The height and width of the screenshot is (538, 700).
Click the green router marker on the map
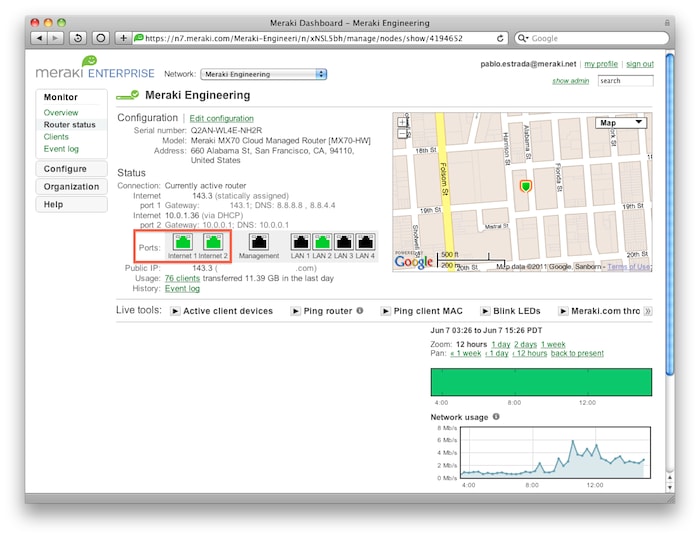point(526,186)
